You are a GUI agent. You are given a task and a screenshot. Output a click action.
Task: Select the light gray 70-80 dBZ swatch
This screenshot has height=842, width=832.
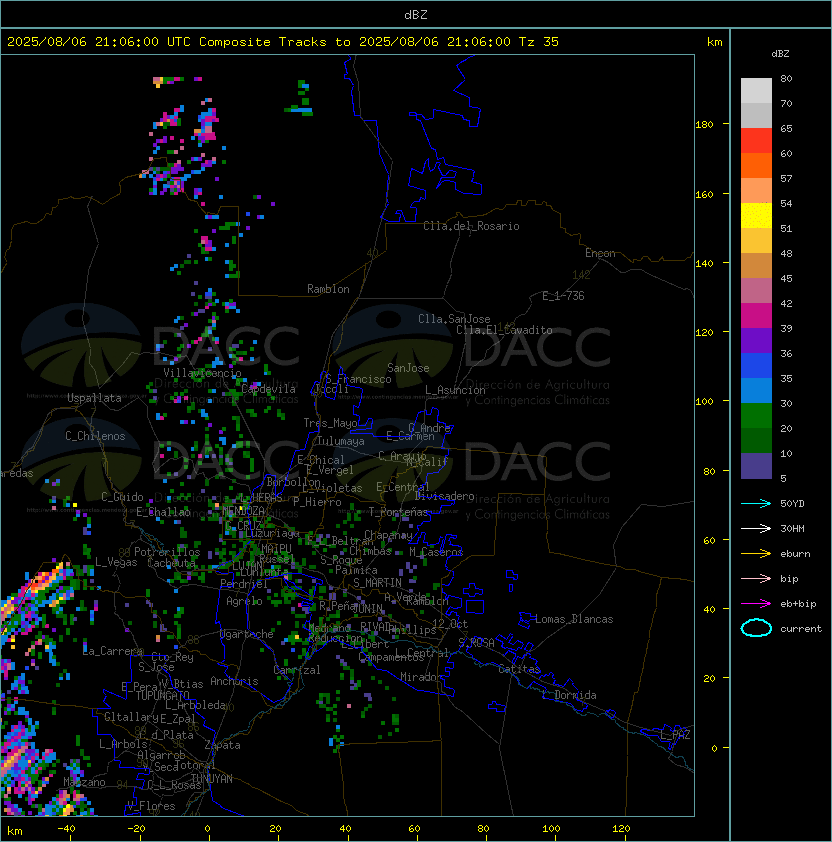point(756,91)
